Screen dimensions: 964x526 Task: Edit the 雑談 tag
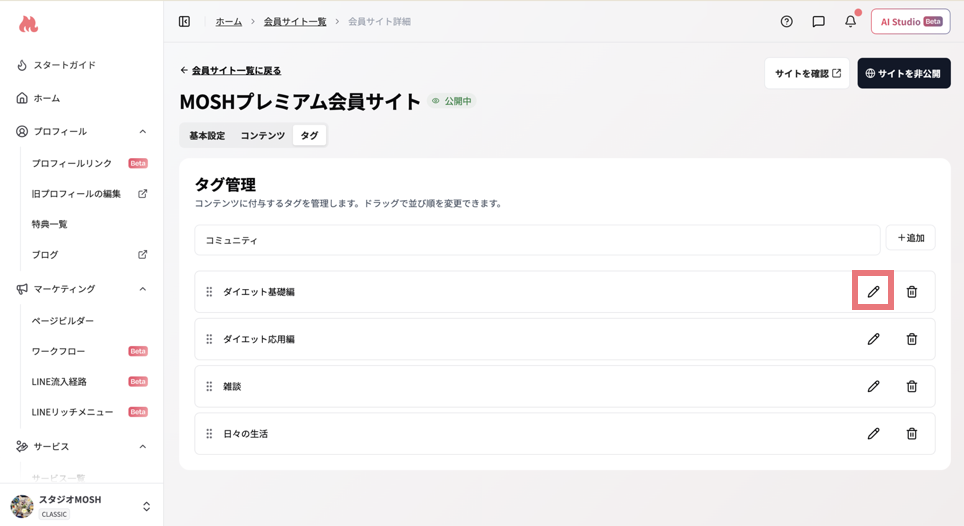[x=873, y=386]
